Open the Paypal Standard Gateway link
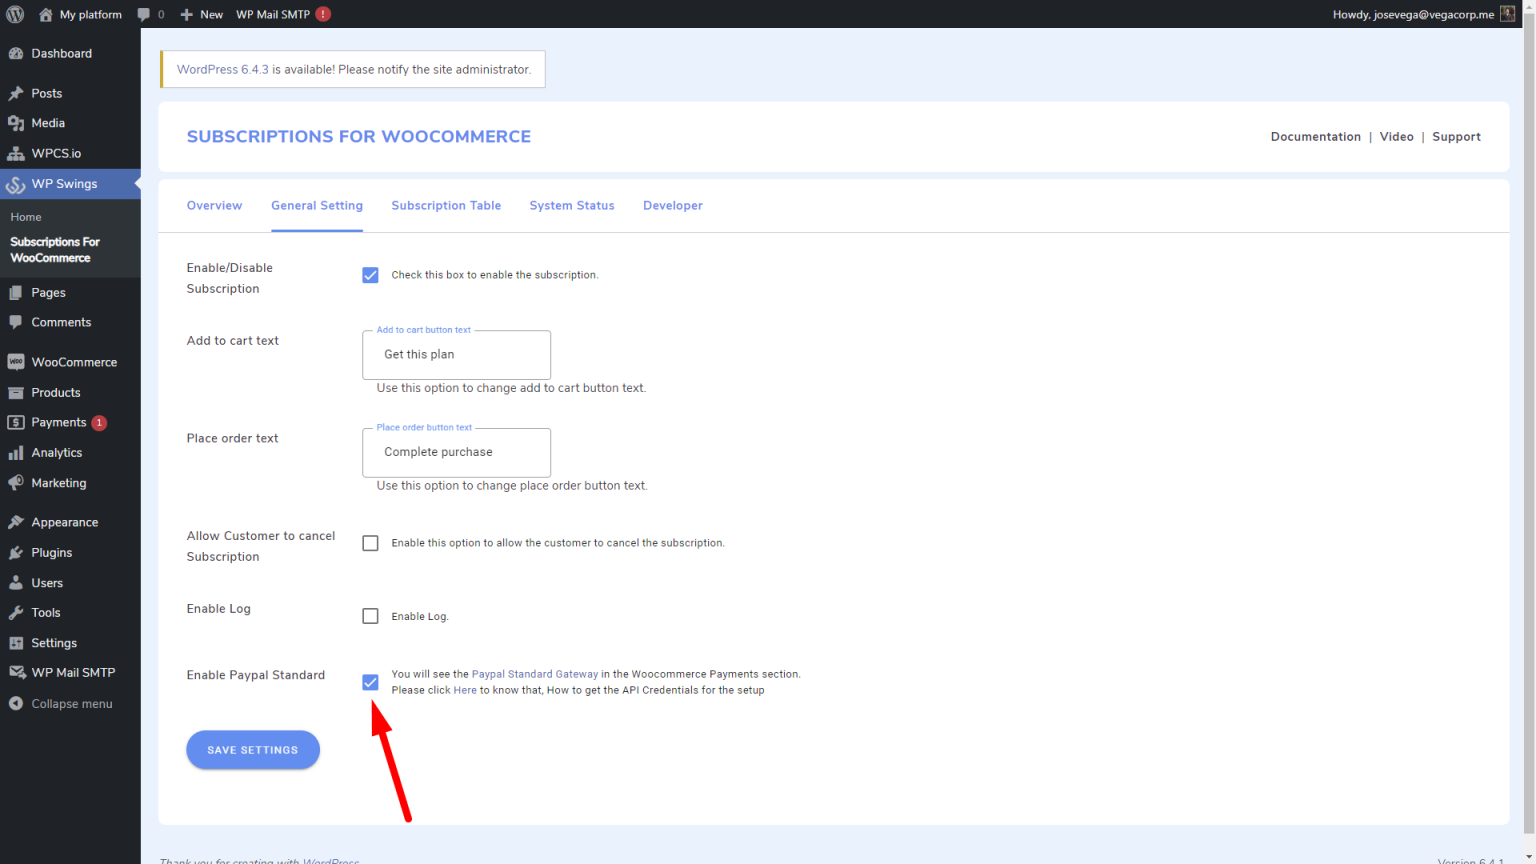The height and width of the screenshot is (864, 1536). click(x=534, y=673)
